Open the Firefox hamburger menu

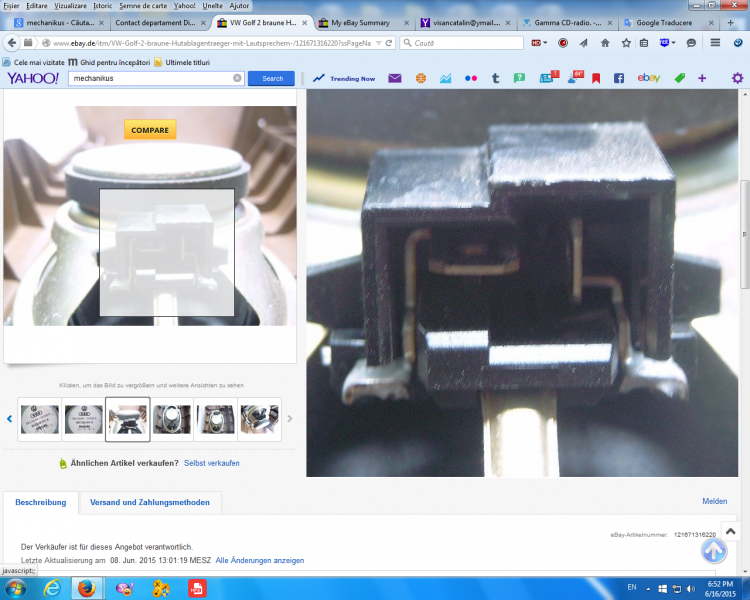tap(715, 43)
